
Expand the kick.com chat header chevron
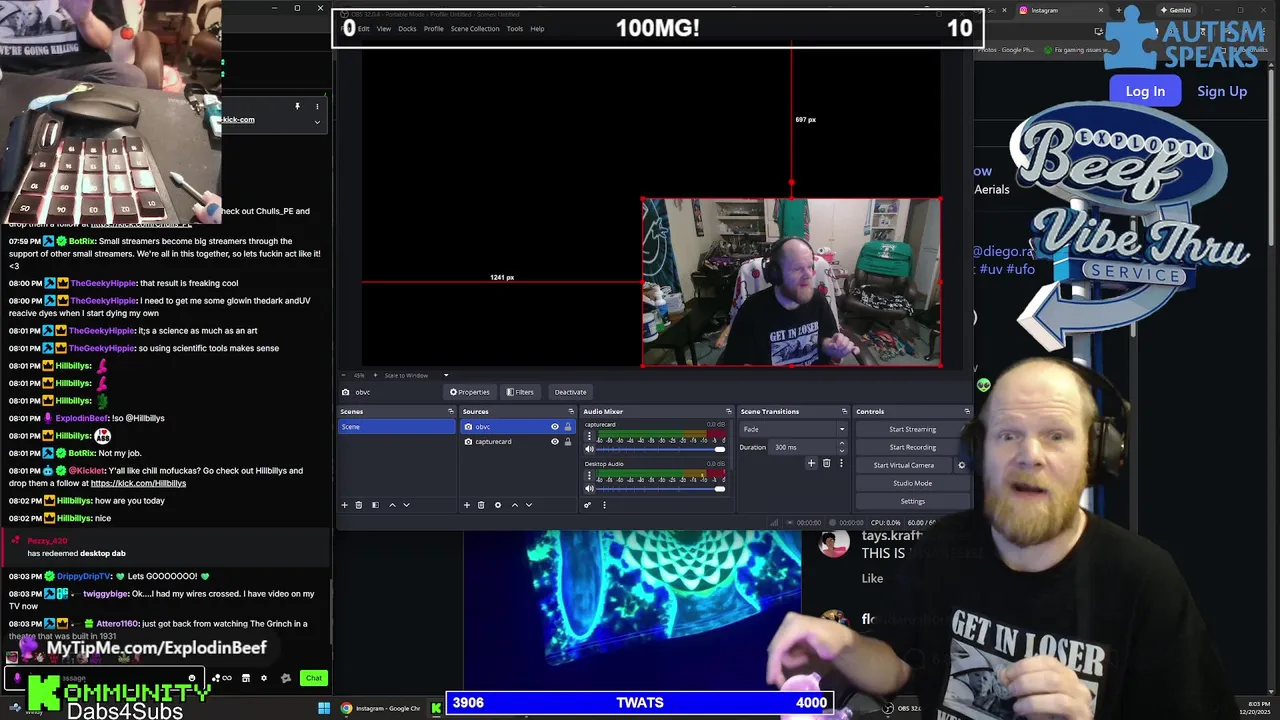coord(317,122)
